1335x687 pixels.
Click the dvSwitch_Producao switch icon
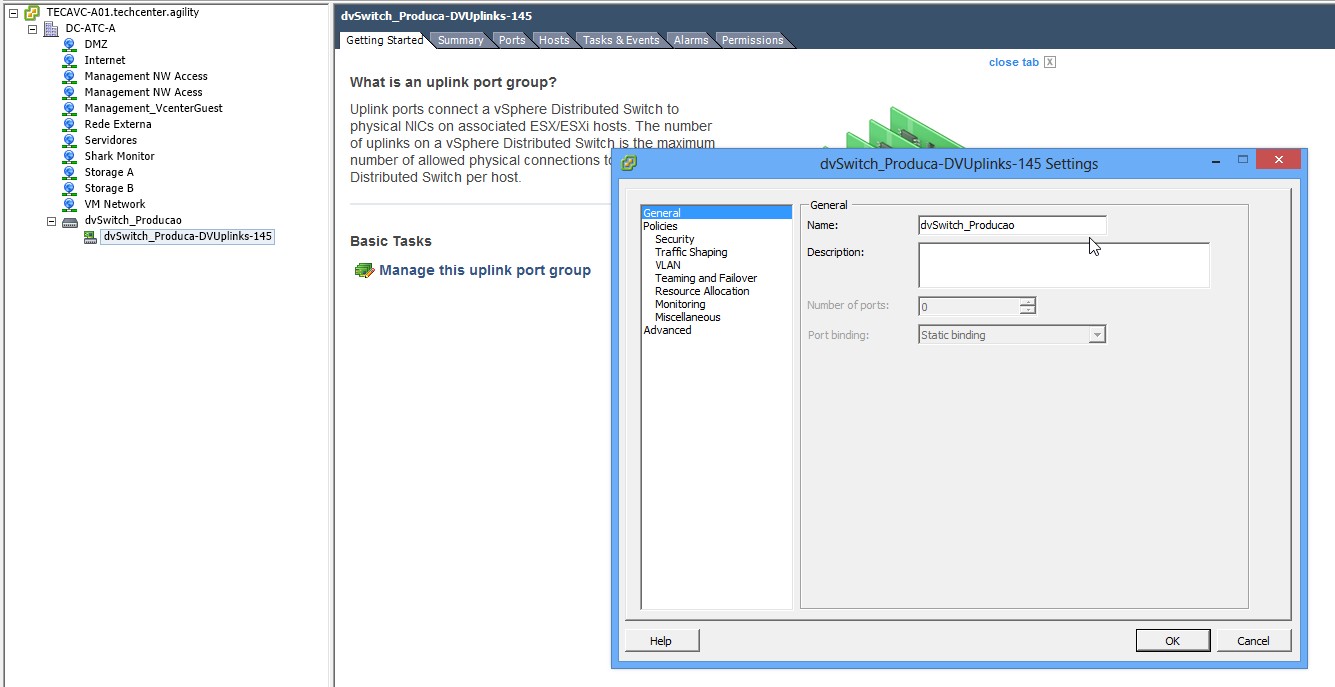click(x=69, y=220)
